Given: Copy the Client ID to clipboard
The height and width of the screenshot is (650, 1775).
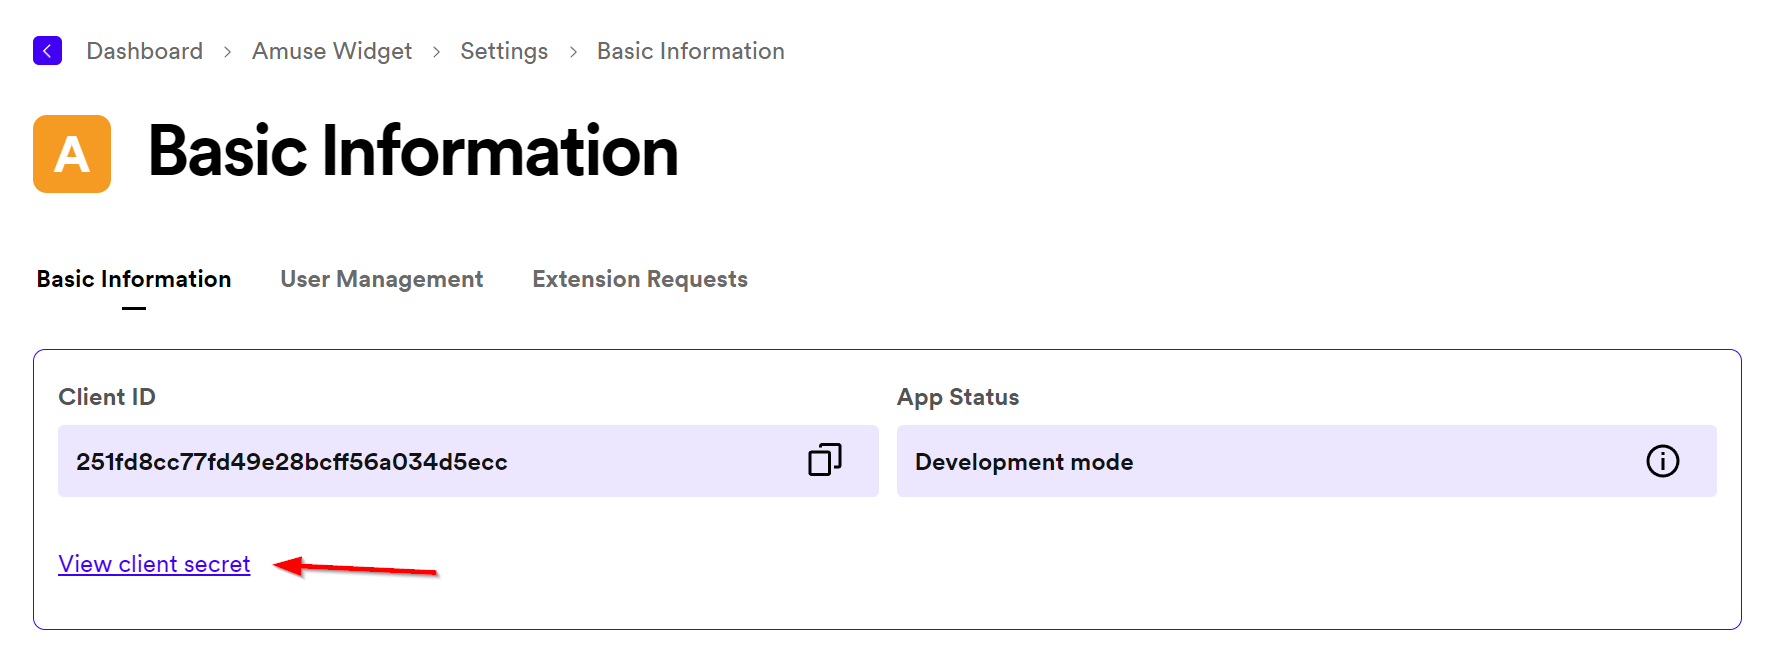Looking at the screenshot, I should (x=825, y=460).
